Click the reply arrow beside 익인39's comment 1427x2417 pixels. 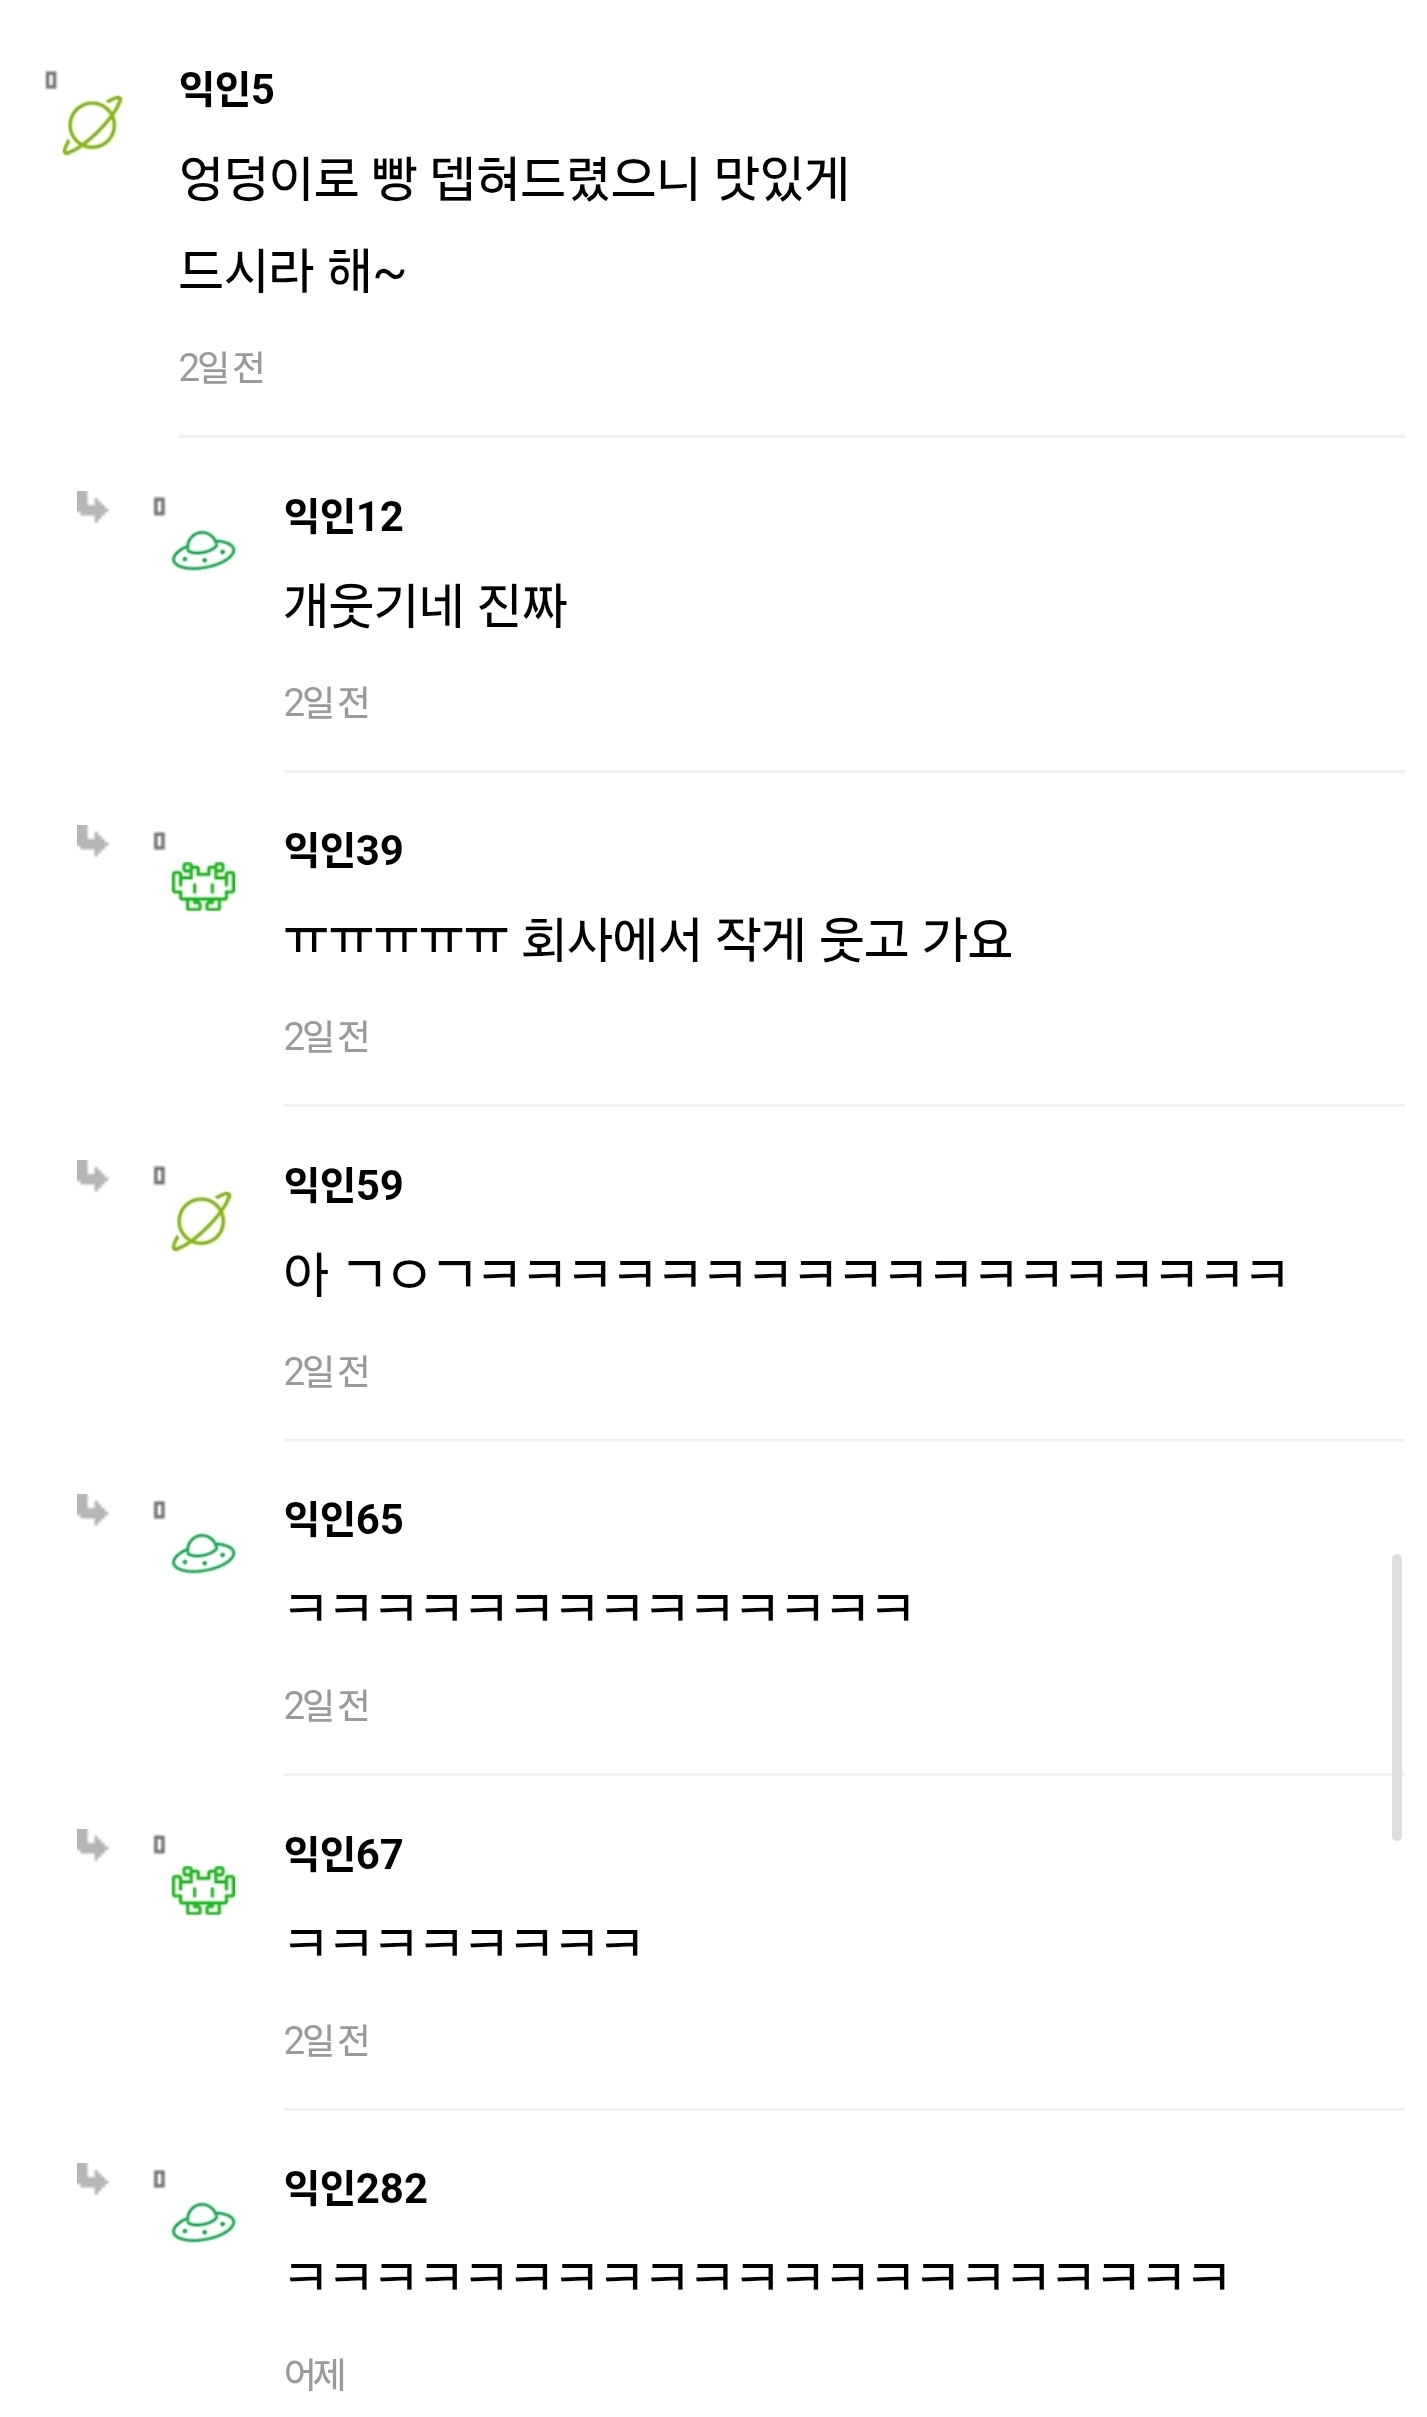[x=90, y=845]
